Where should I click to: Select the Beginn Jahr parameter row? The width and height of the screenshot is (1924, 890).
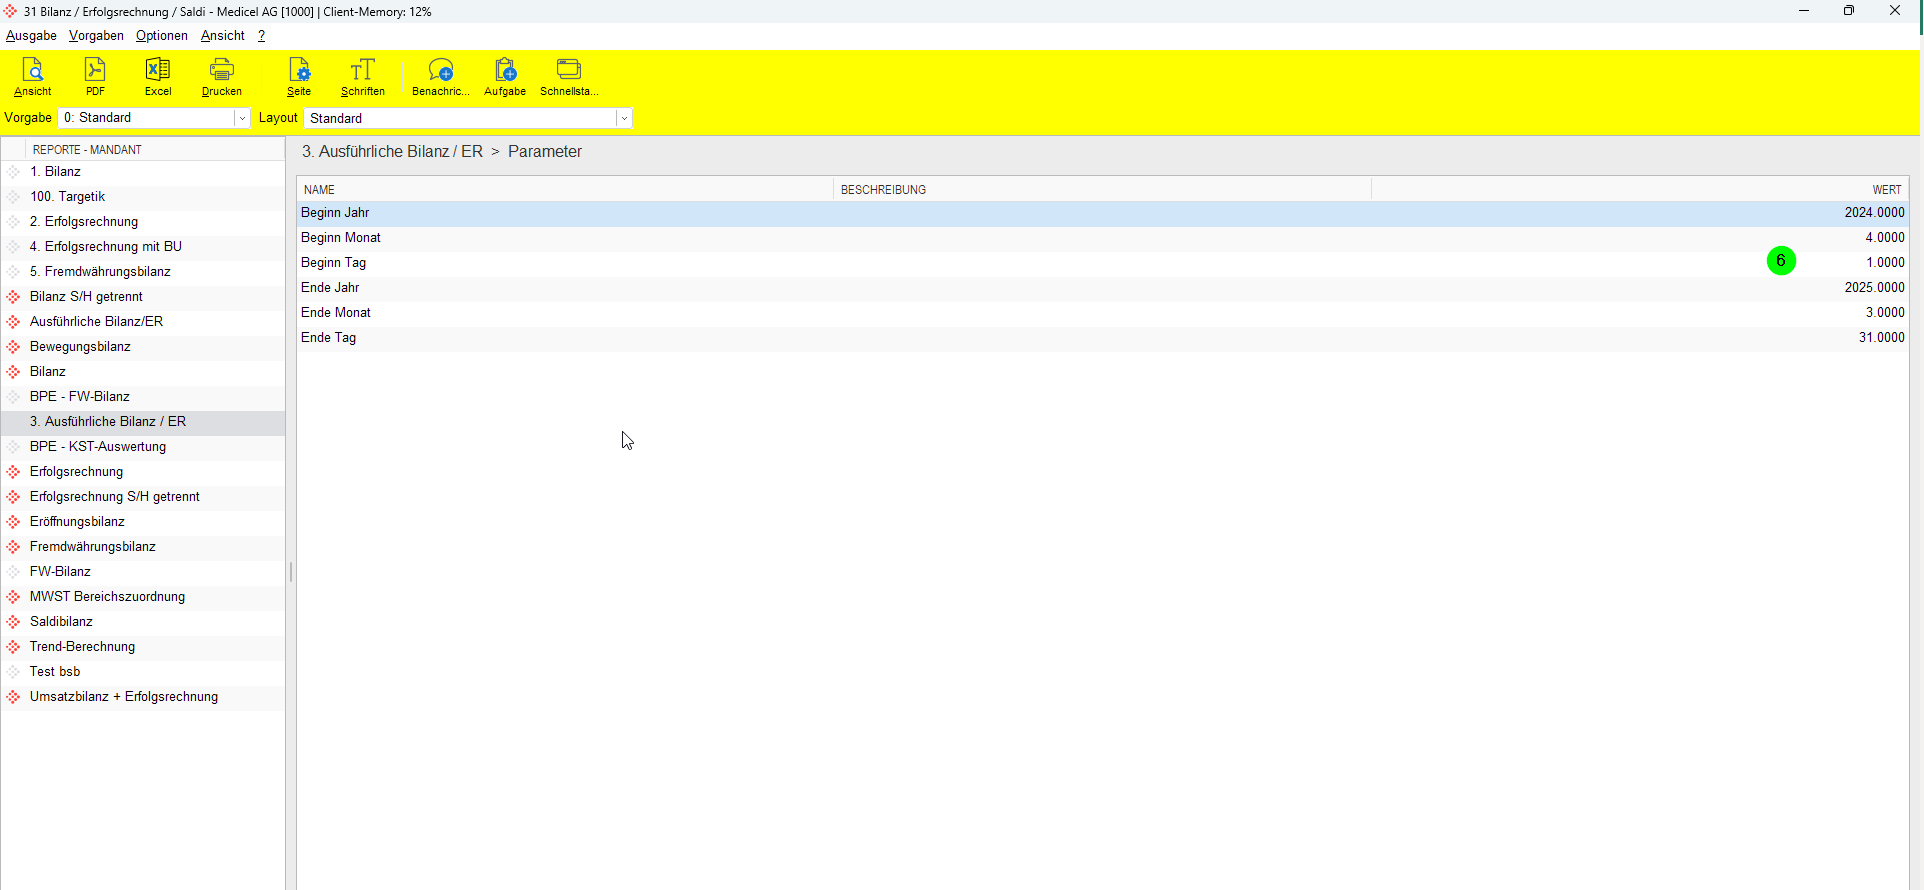(1102, 213)
